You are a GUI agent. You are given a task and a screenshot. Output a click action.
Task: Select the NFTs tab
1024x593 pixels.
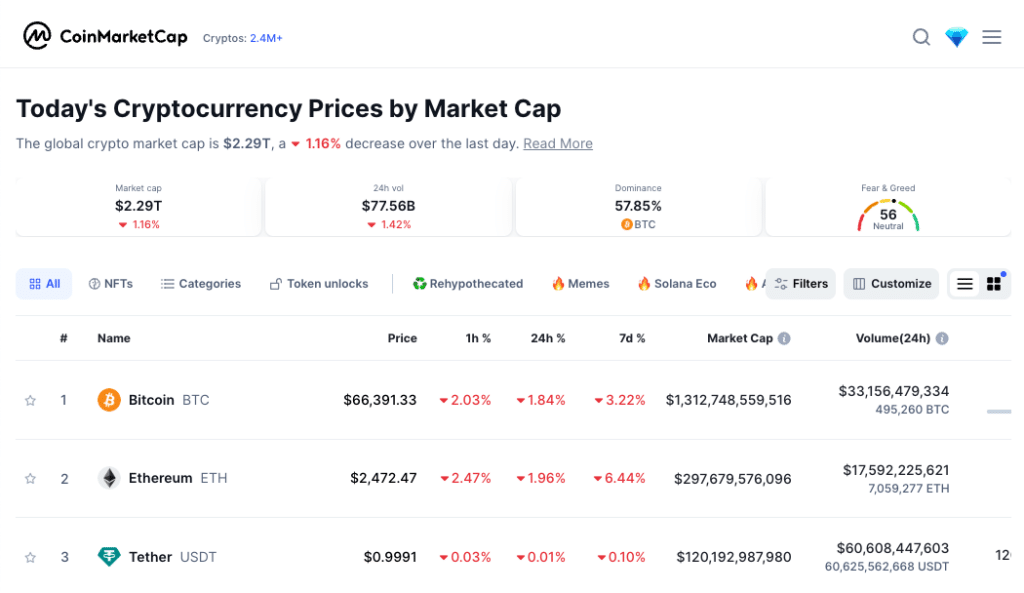pos(110,283)
